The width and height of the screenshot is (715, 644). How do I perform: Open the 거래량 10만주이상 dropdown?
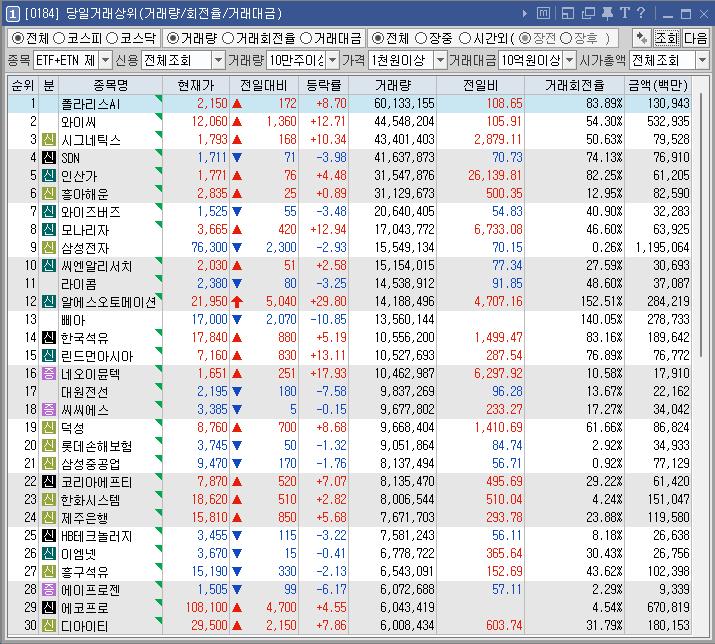coord(333,60)
